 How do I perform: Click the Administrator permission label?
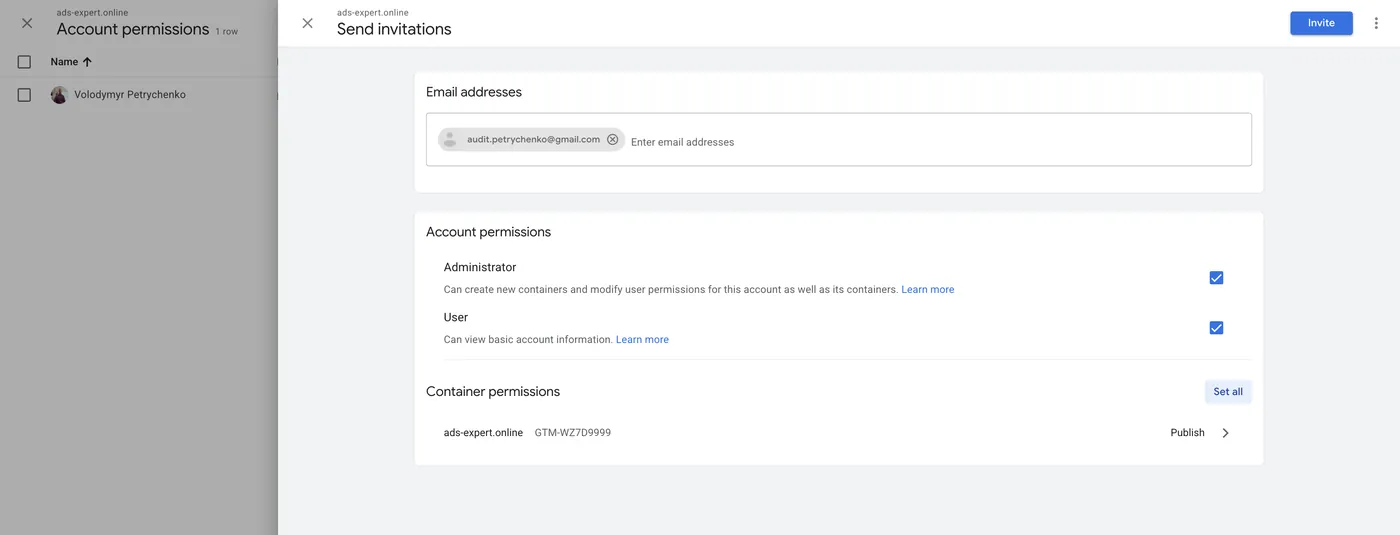[x=480, y=268]
